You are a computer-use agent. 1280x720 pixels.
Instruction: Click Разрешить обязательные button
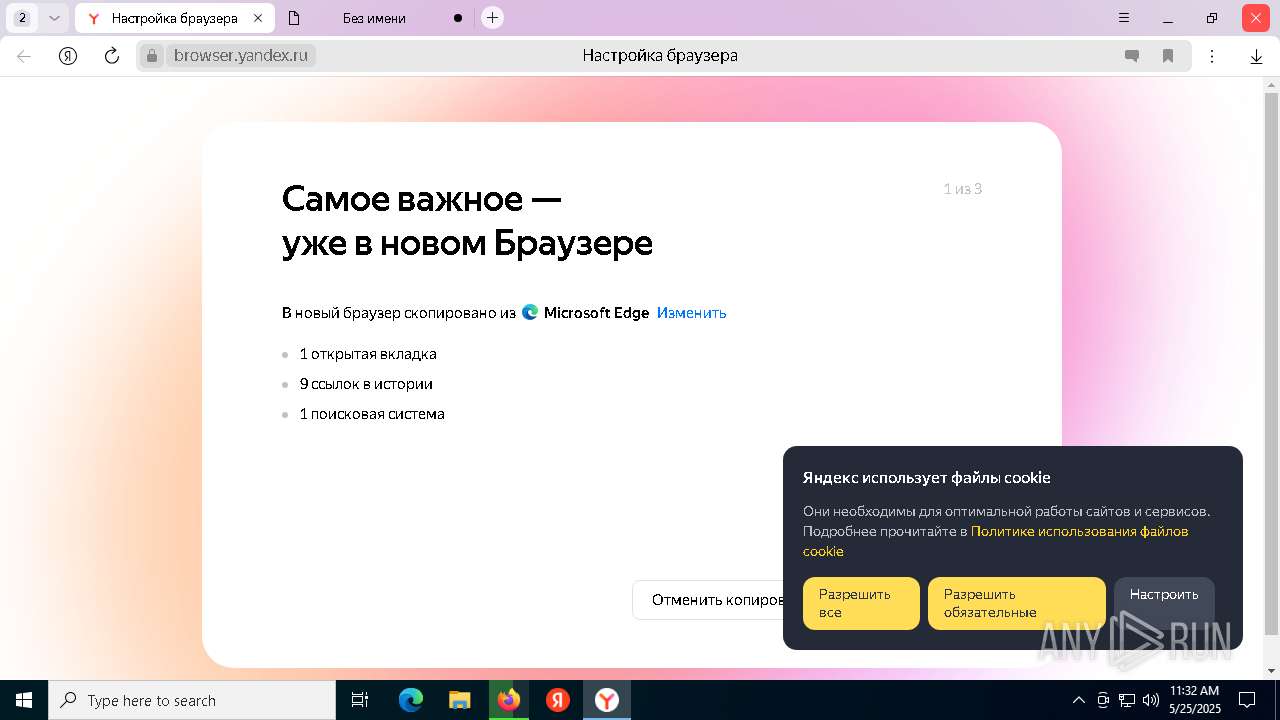[1017, 603]
